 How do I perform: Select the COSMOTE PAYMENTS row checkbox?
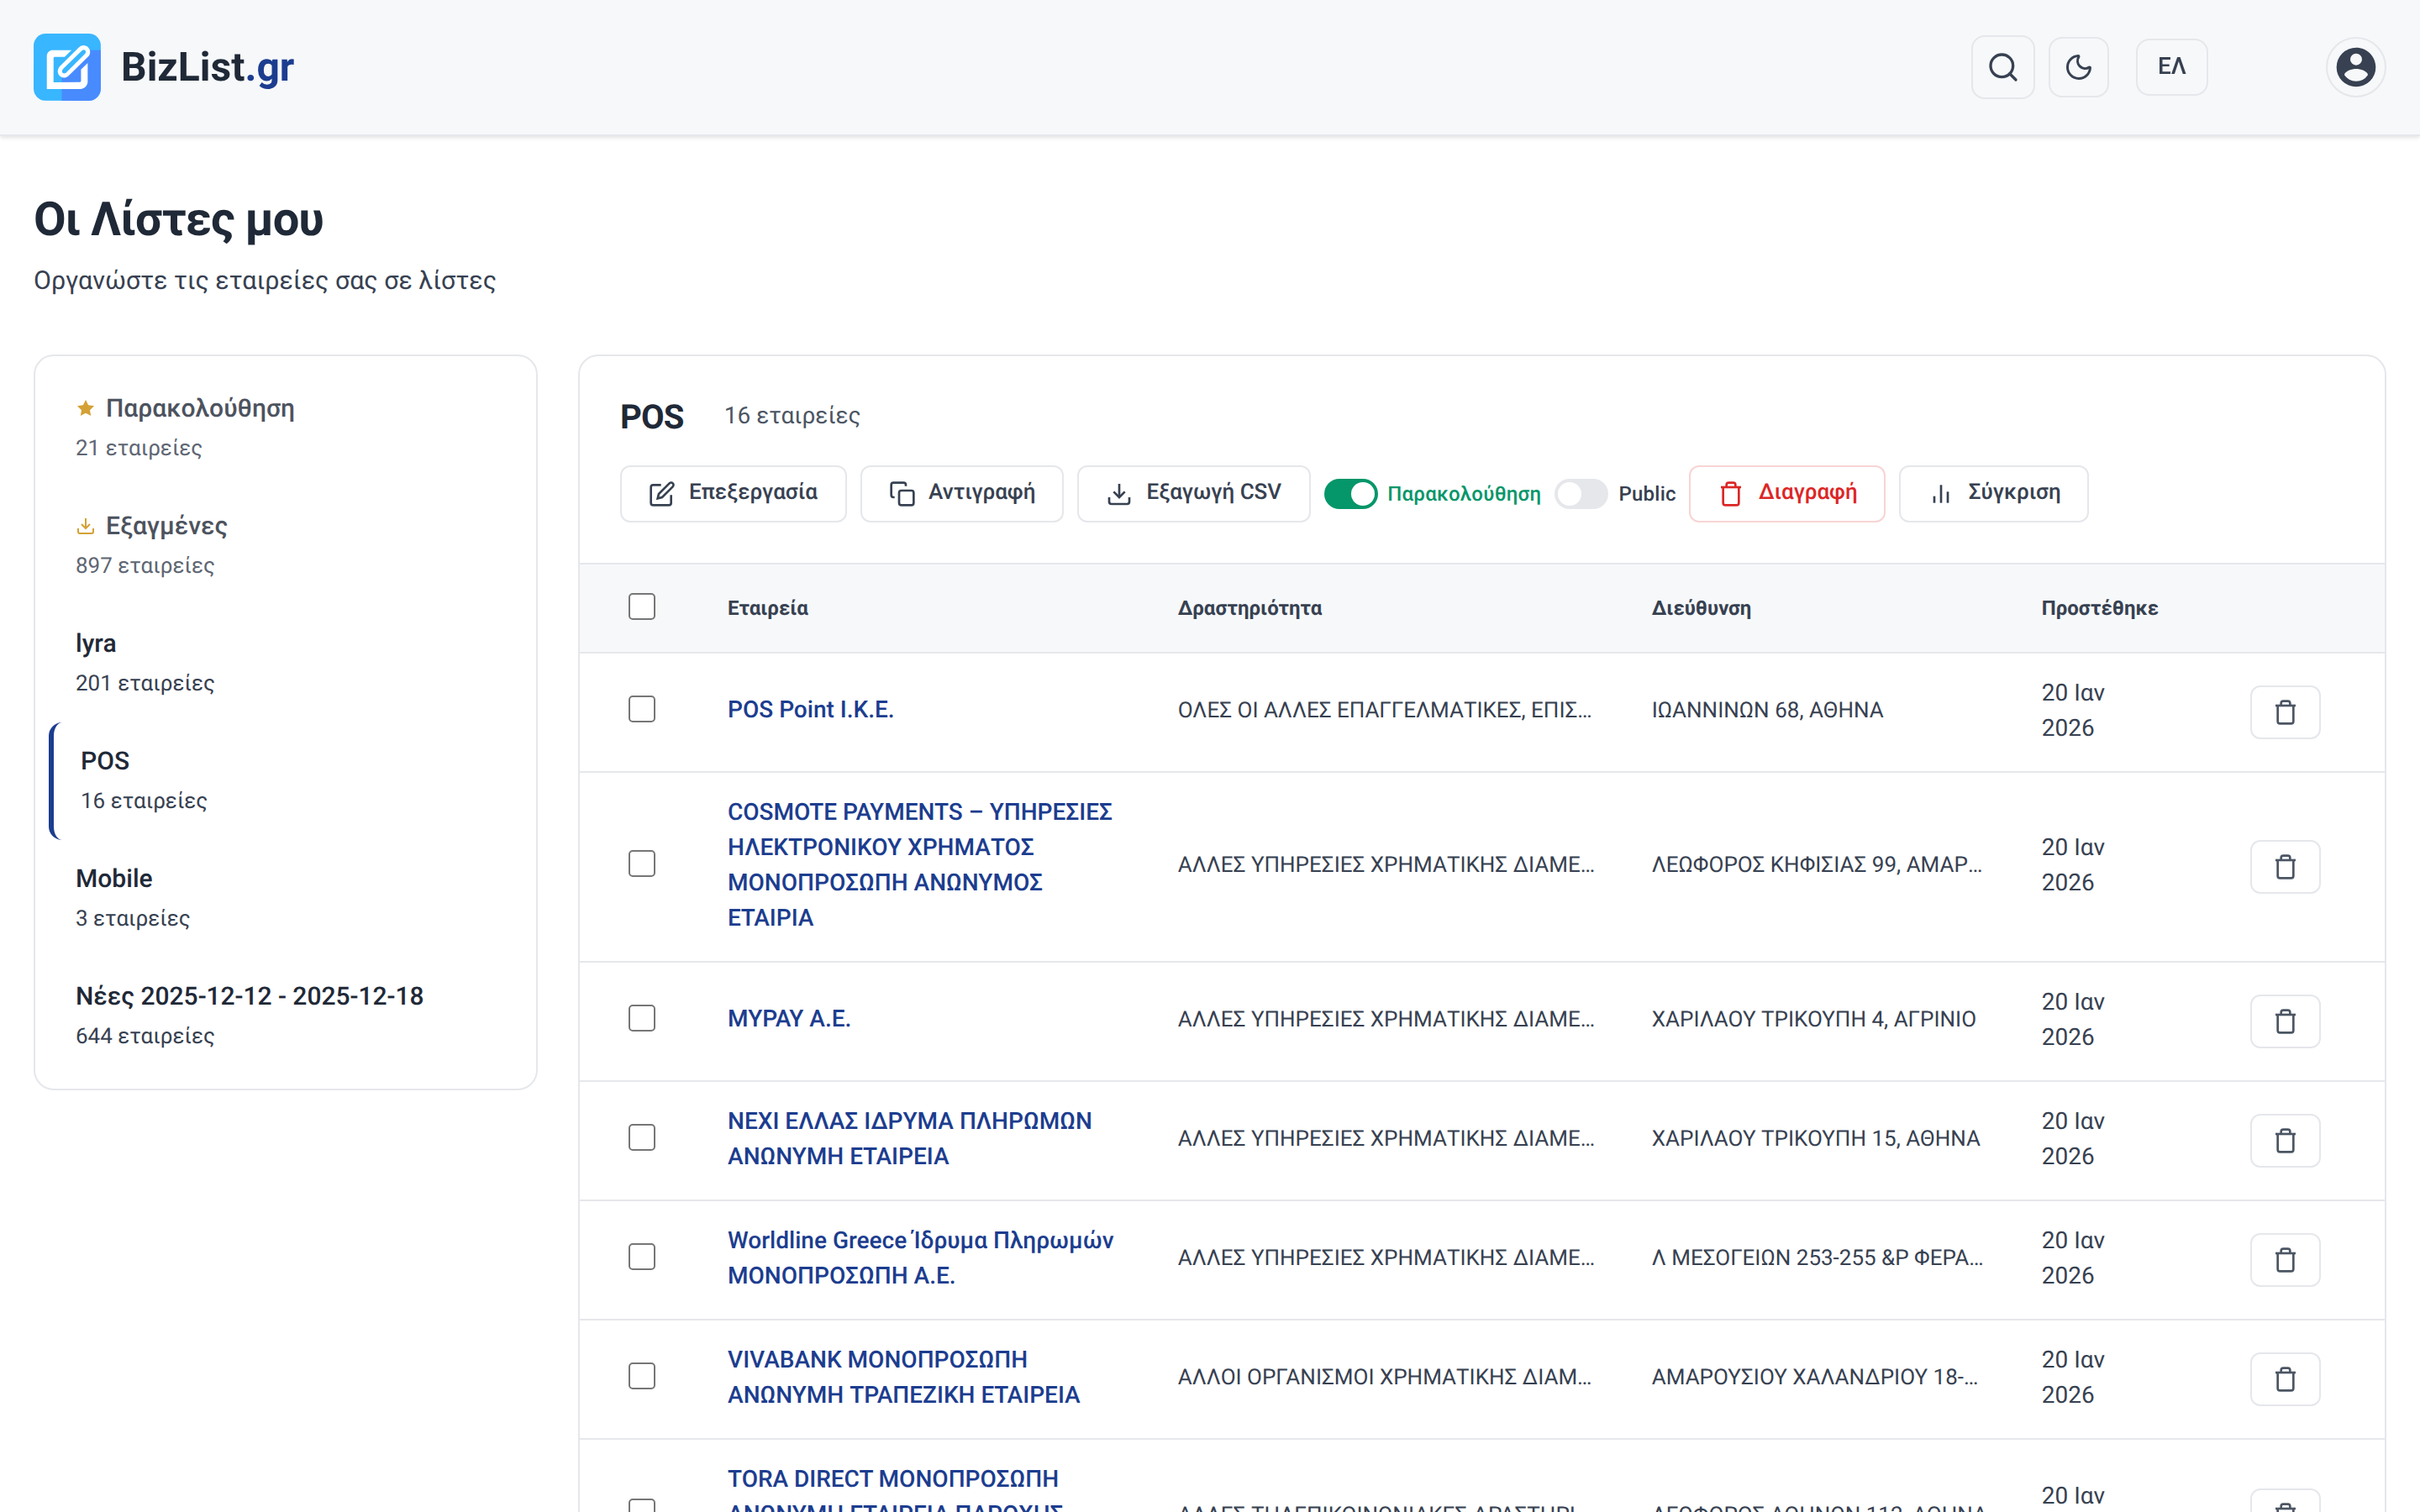click(x=642, y=864)
